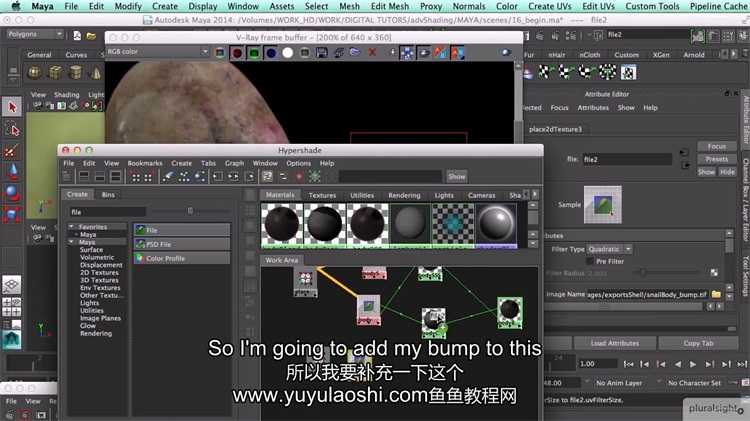Switch to Utilities tab in Hypershade

pos(362,195)
